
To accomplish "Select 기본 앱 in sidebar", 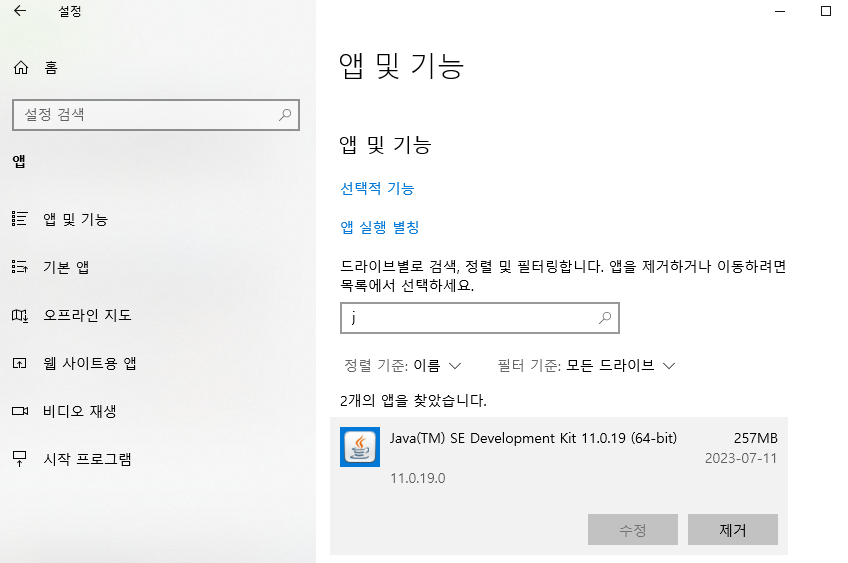I will coord(66,267).
